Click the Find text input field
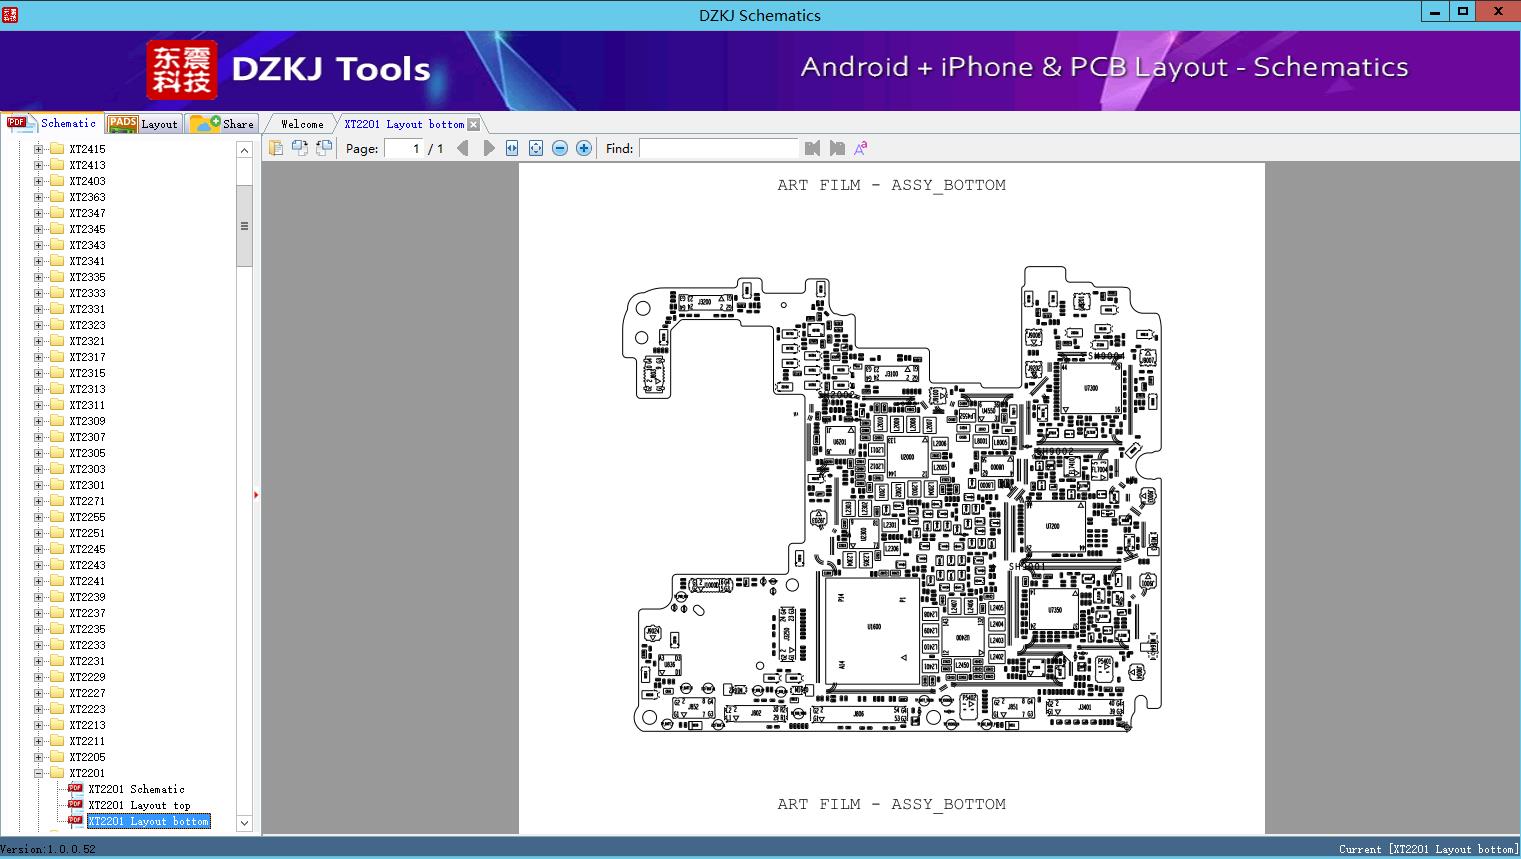 point(719,148)
